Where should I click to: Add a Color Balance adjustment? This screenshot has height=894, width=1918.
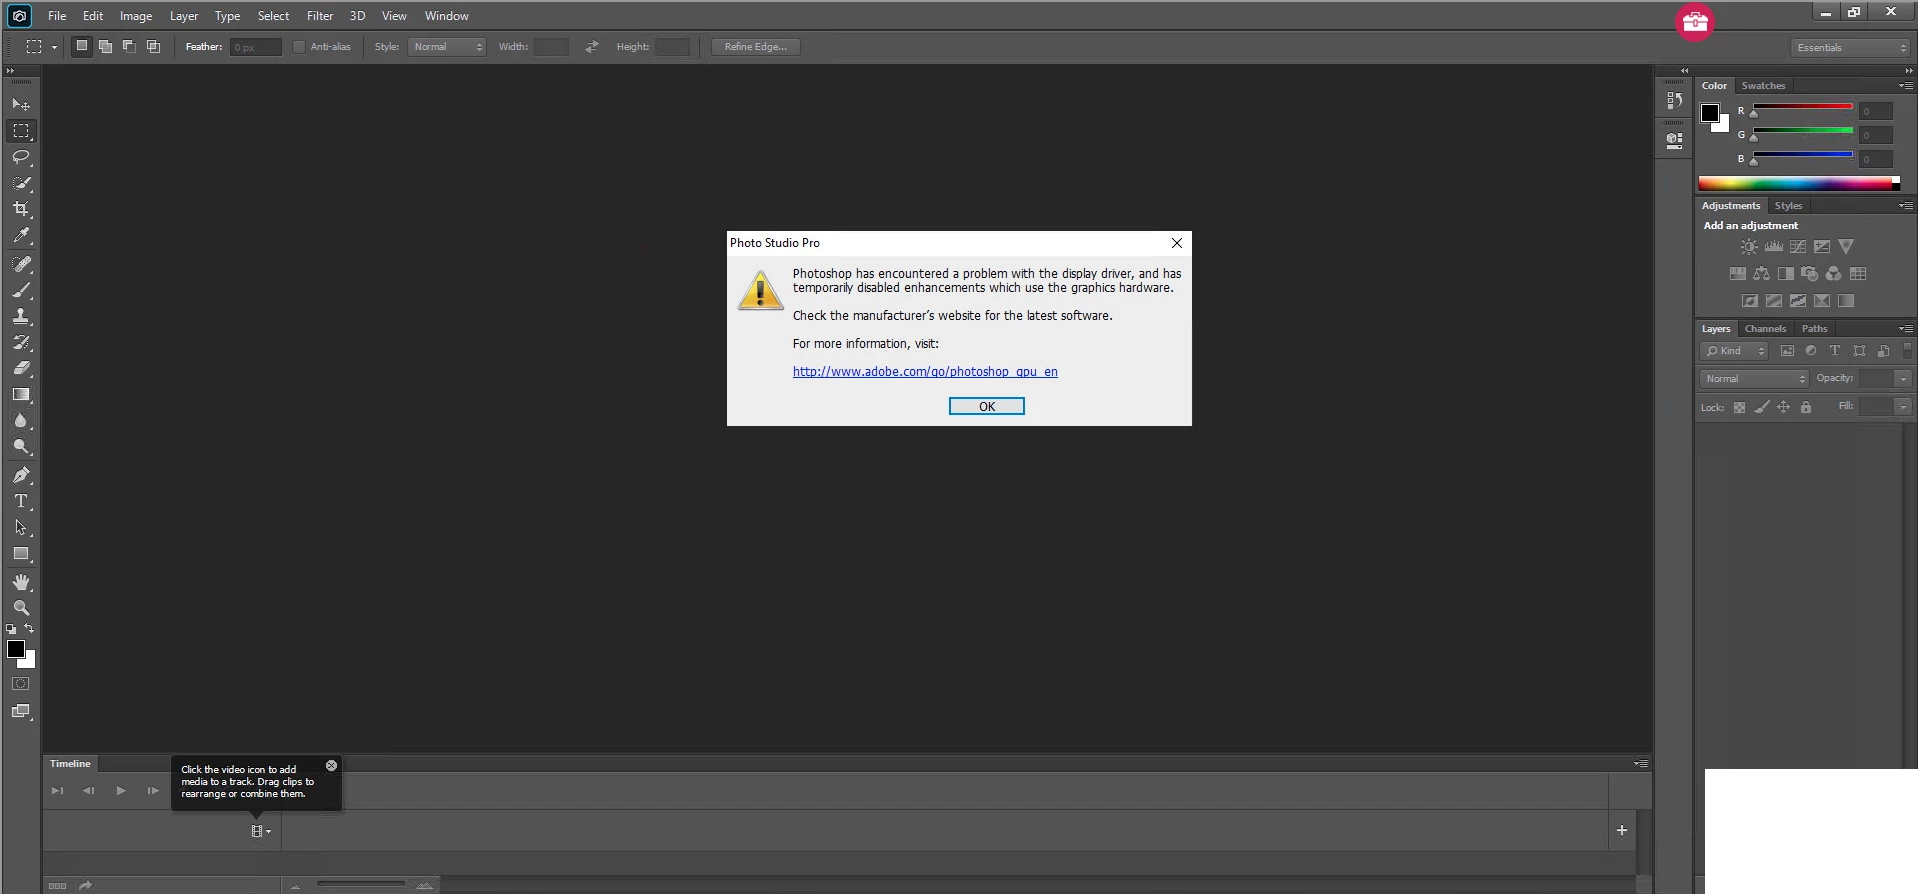click(x=1762, y=274)
